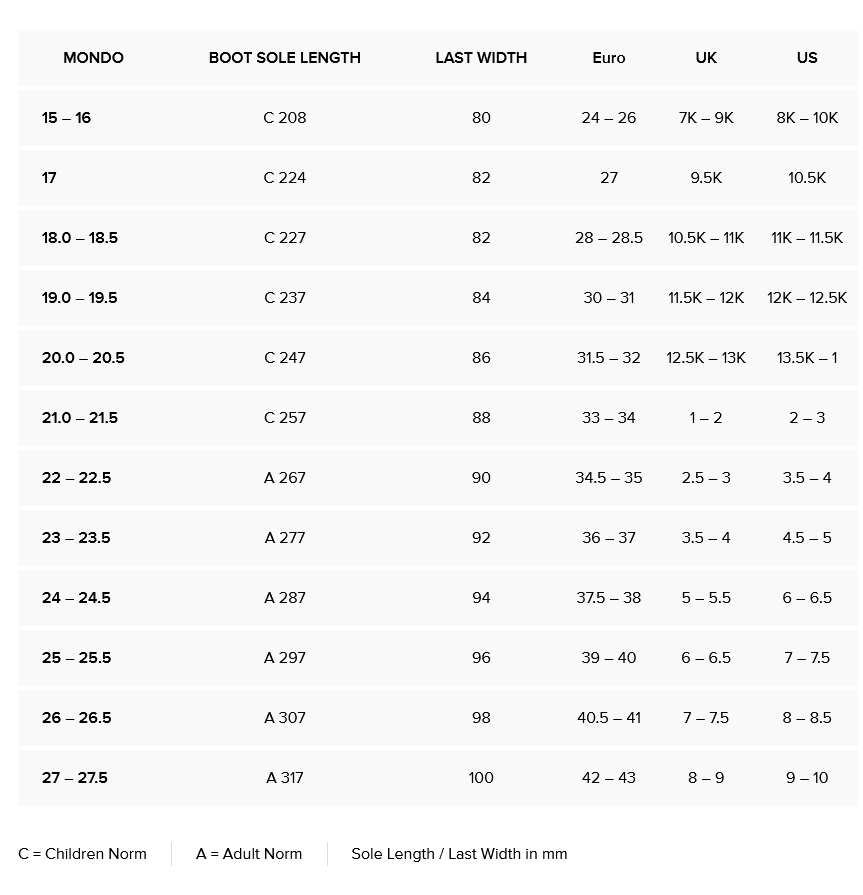Click the 37.5 – 38 Euro size
Viewport: 863px width, 895px height.
(x=609, y=598)
